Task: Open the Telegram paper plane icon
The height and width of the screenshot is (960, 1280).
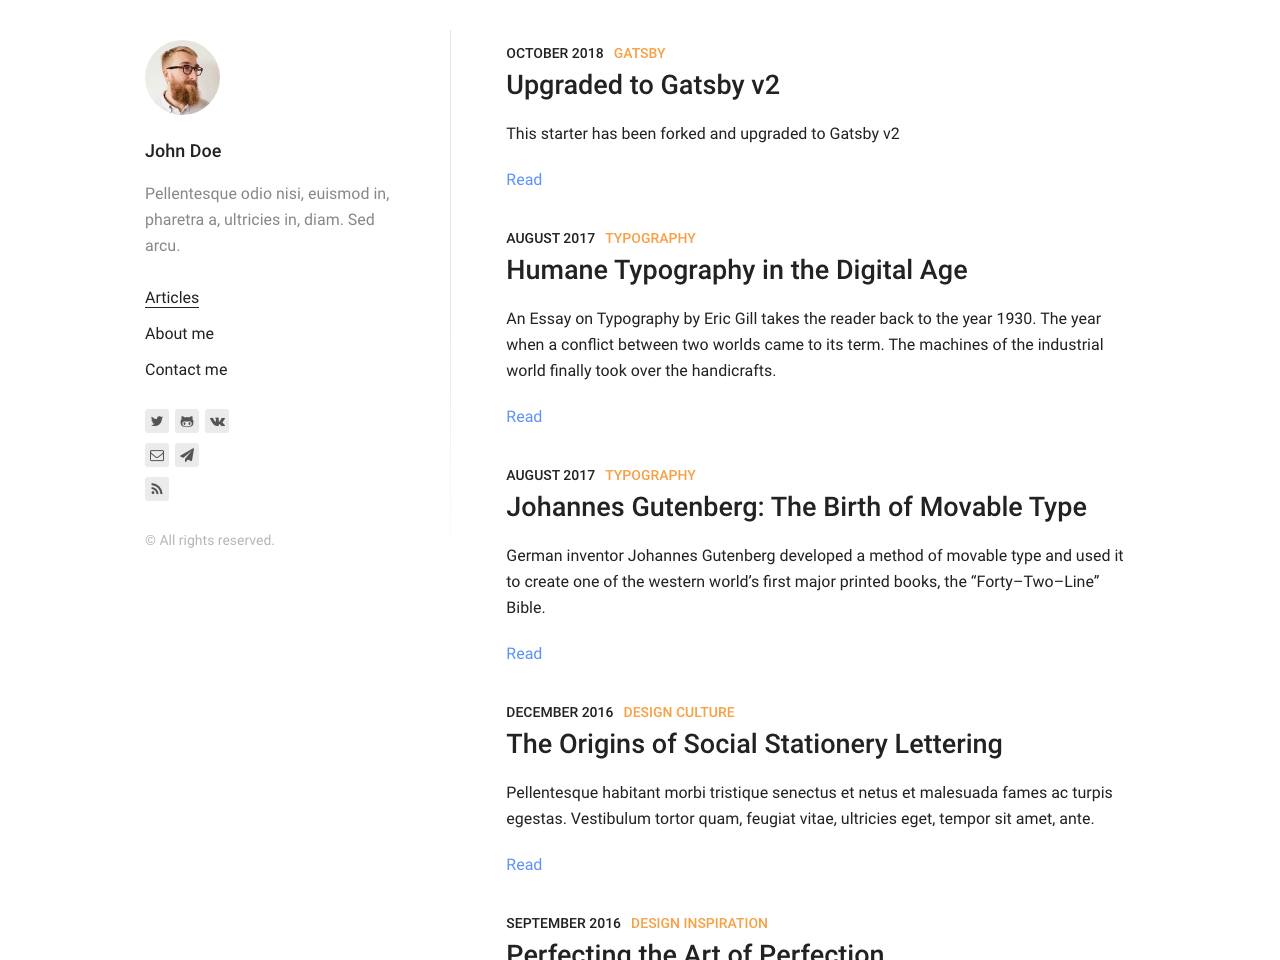Action: point(187,455)
